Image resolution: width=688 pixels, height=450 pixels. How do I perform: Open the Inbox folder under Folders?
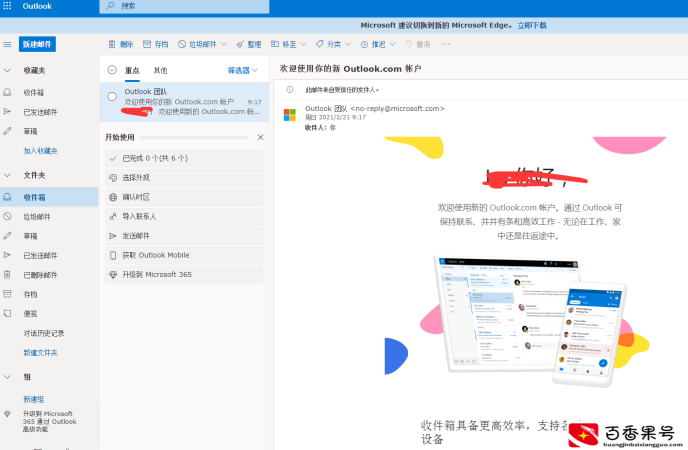coord(49,197)
